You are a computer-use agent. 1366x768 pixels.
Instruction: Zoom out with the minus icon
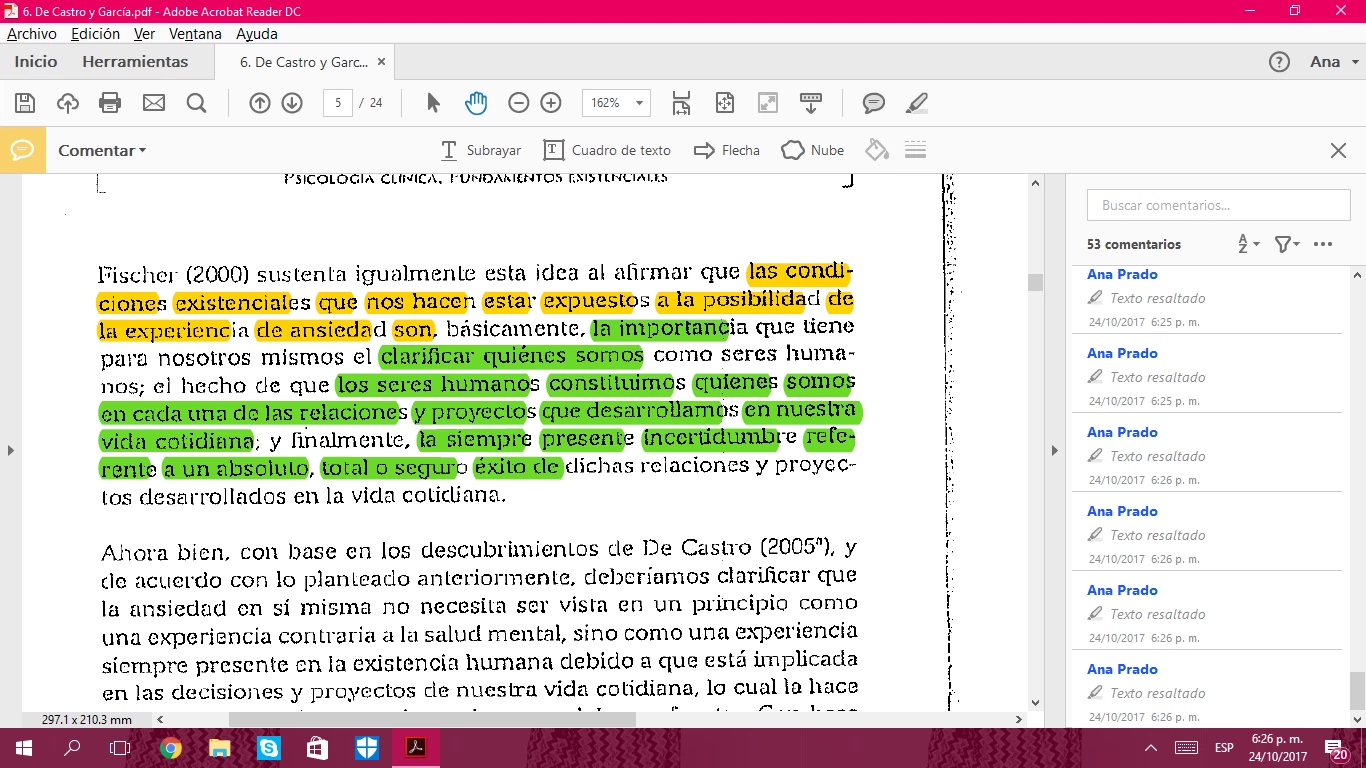click(x=518, y=103)
